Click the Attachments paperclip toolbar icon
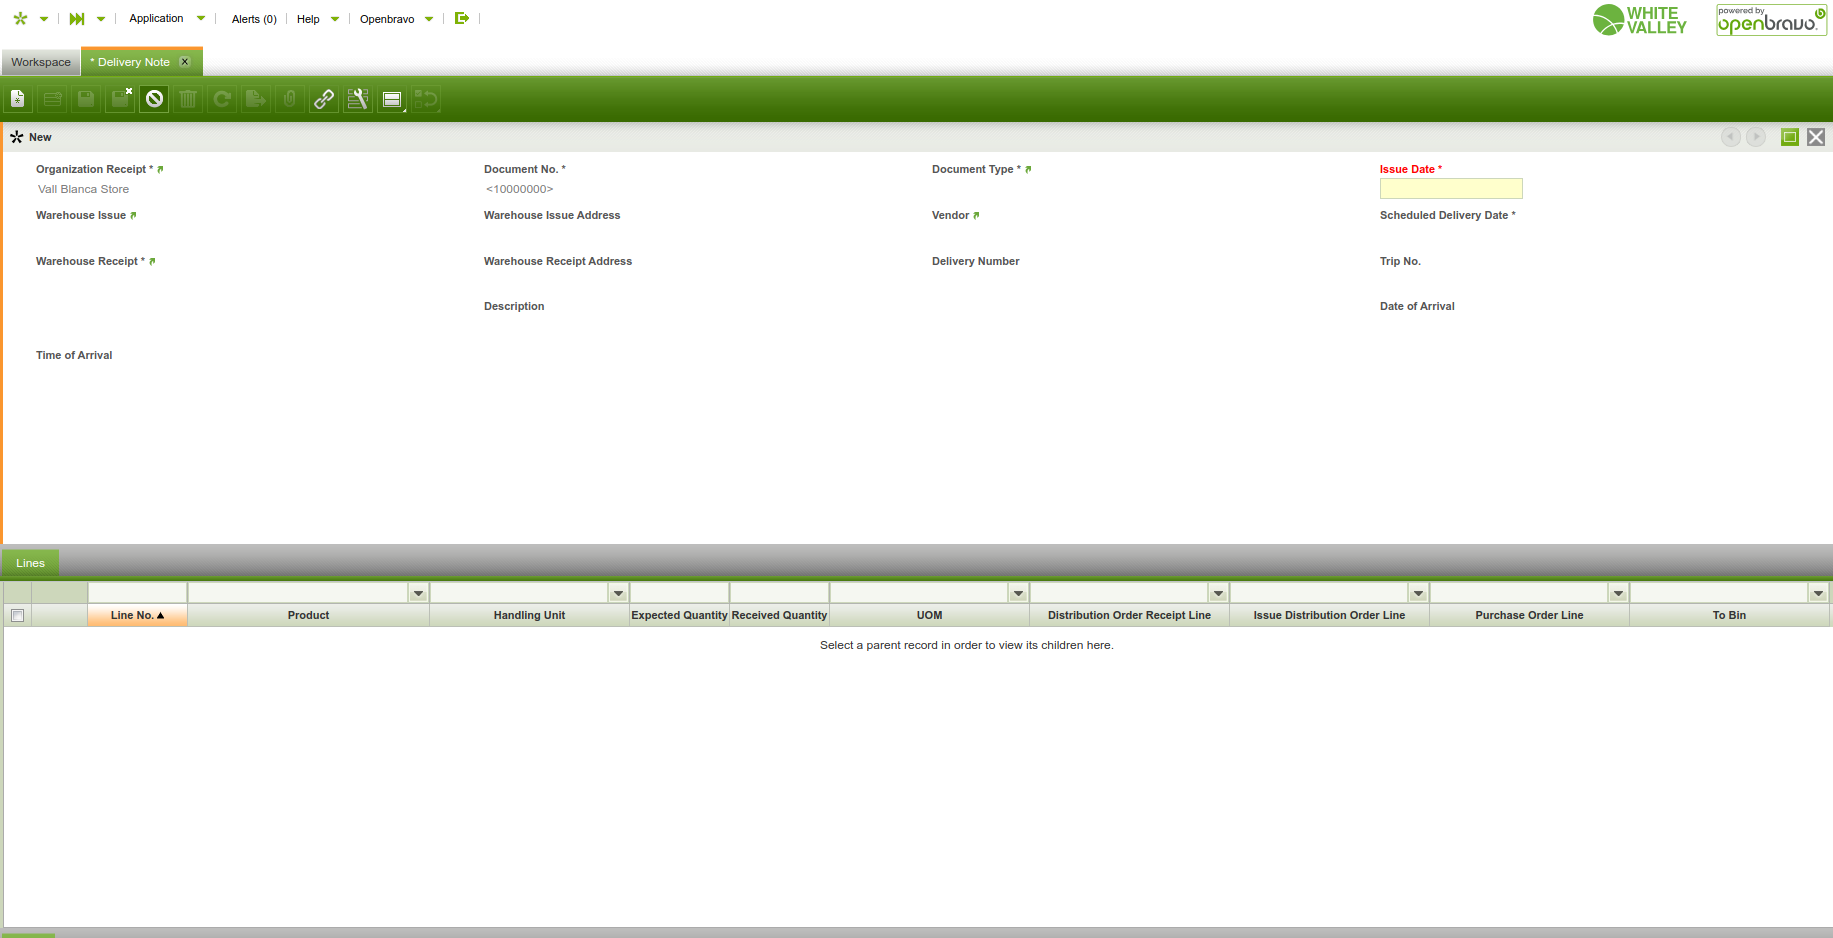The image size is (1833, 938). (290, 99)
